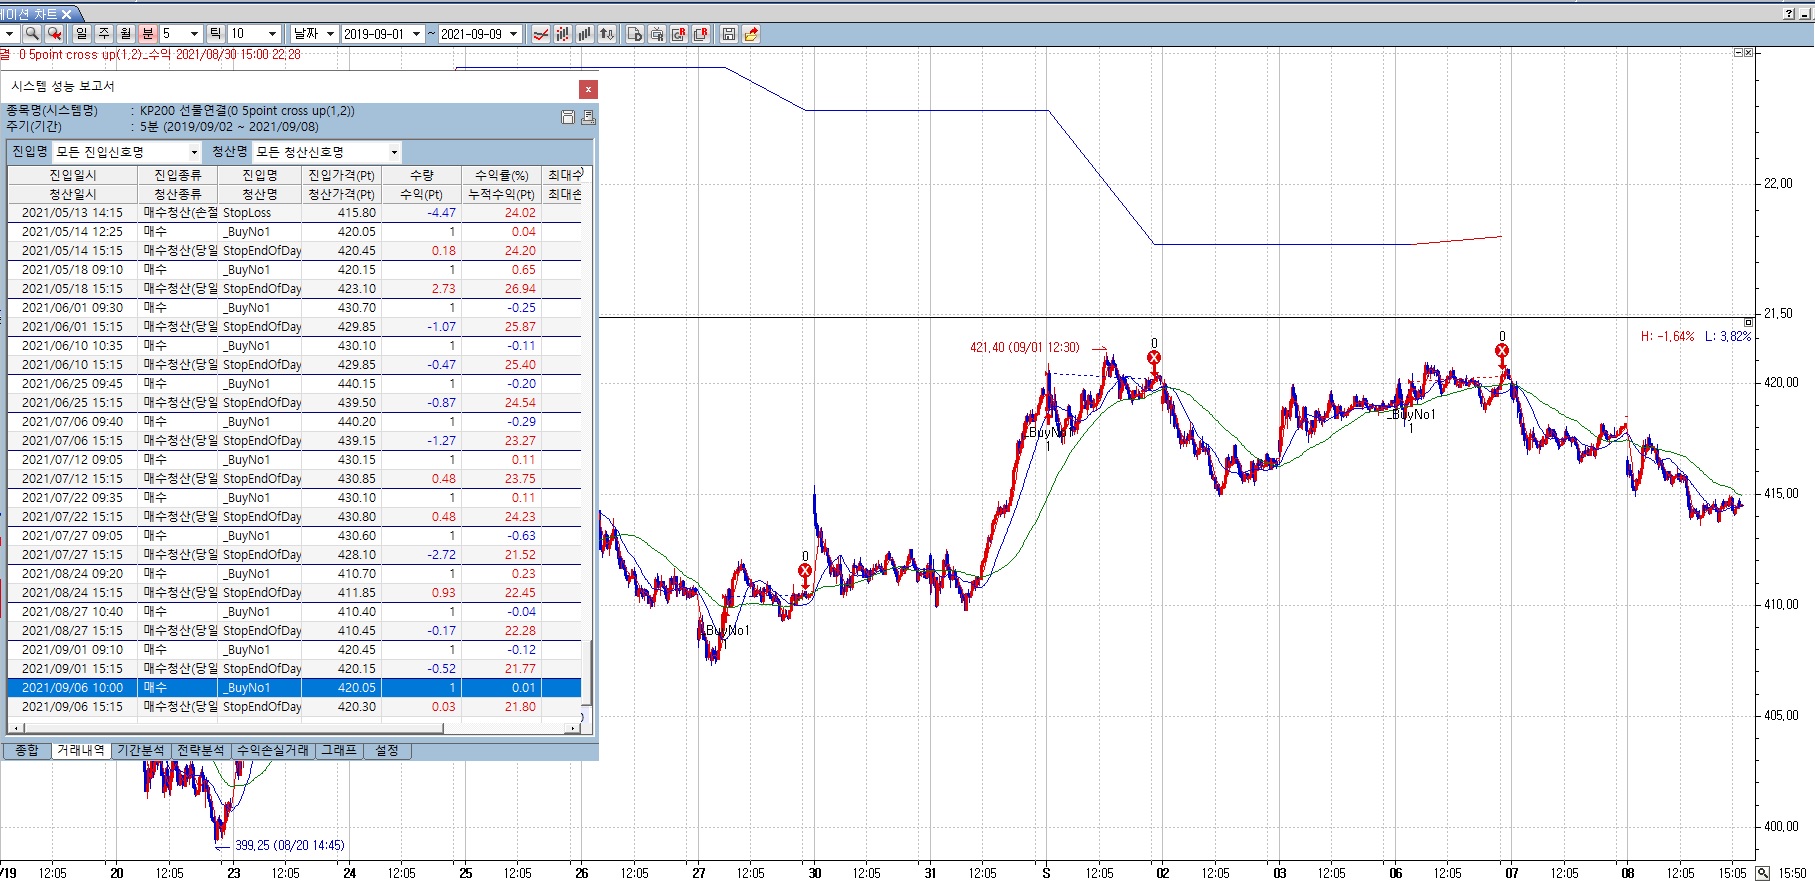Screen dimensions: 1815x881
Task: Close the system performance report panel
Action: 588,89
